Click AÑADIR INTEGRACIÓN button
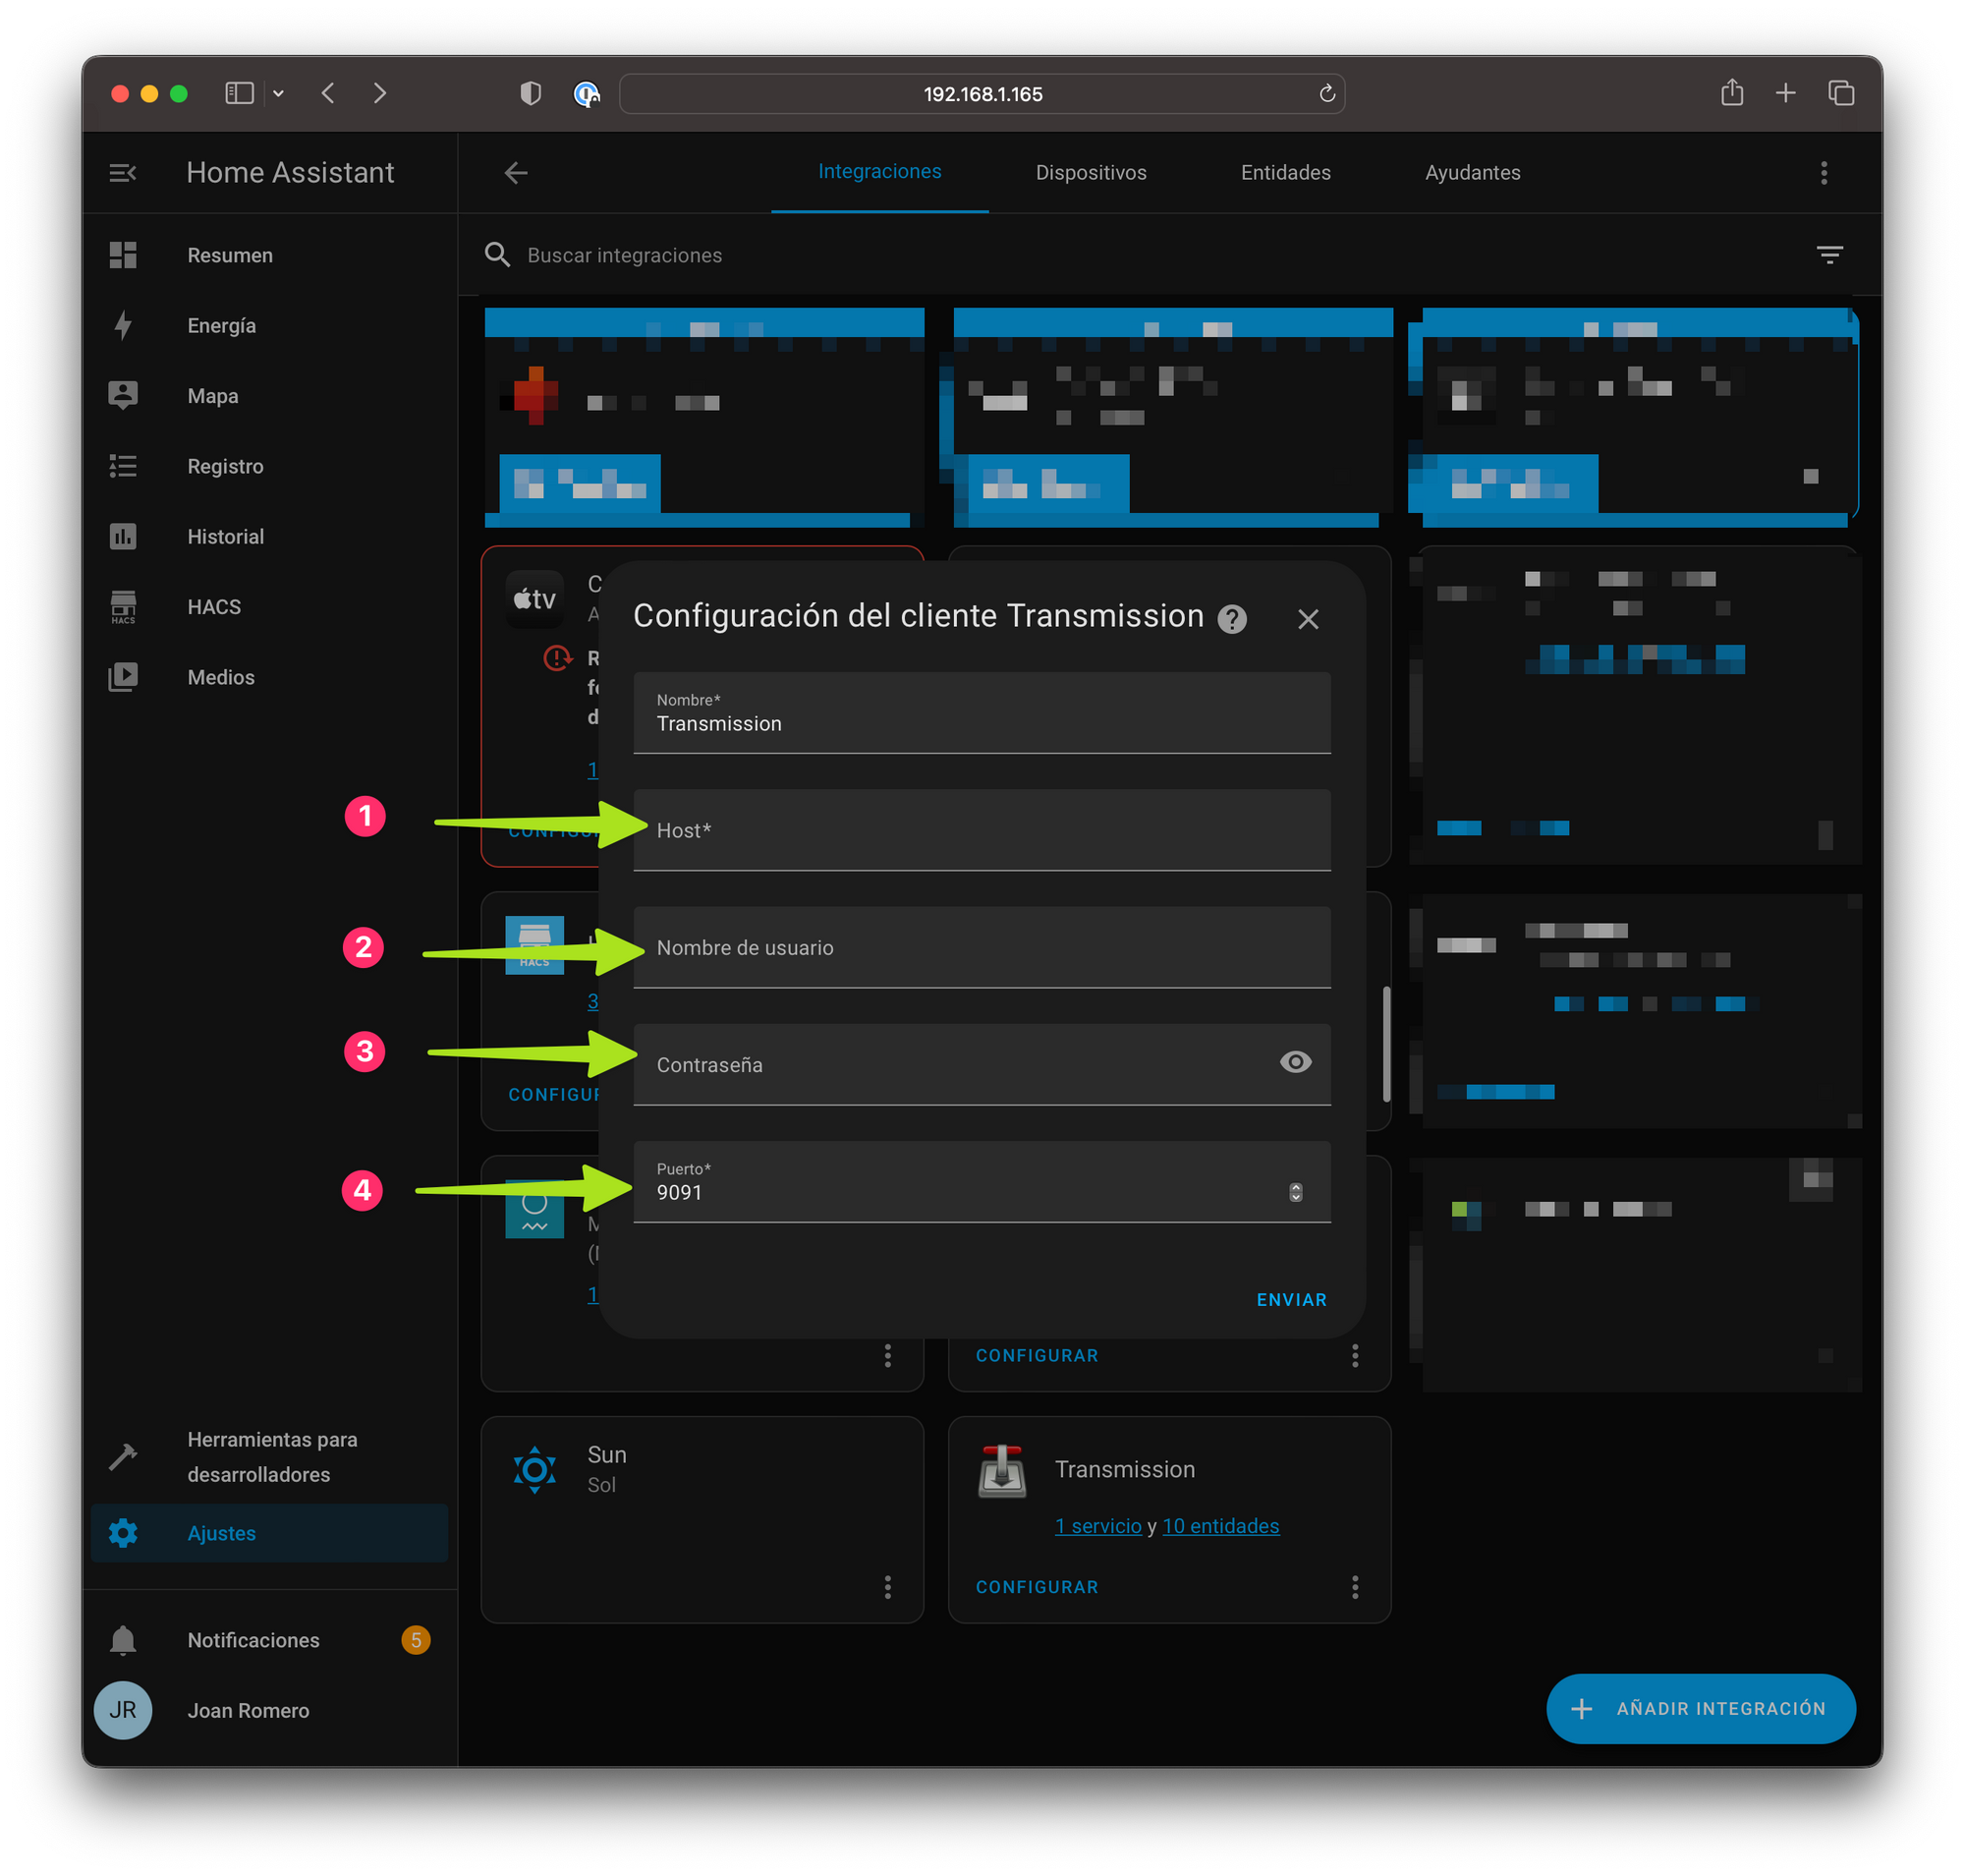Image resolution: width=1965 pixels, height=1876 pixels. pyautogui.click(x=1701, y=1708)
